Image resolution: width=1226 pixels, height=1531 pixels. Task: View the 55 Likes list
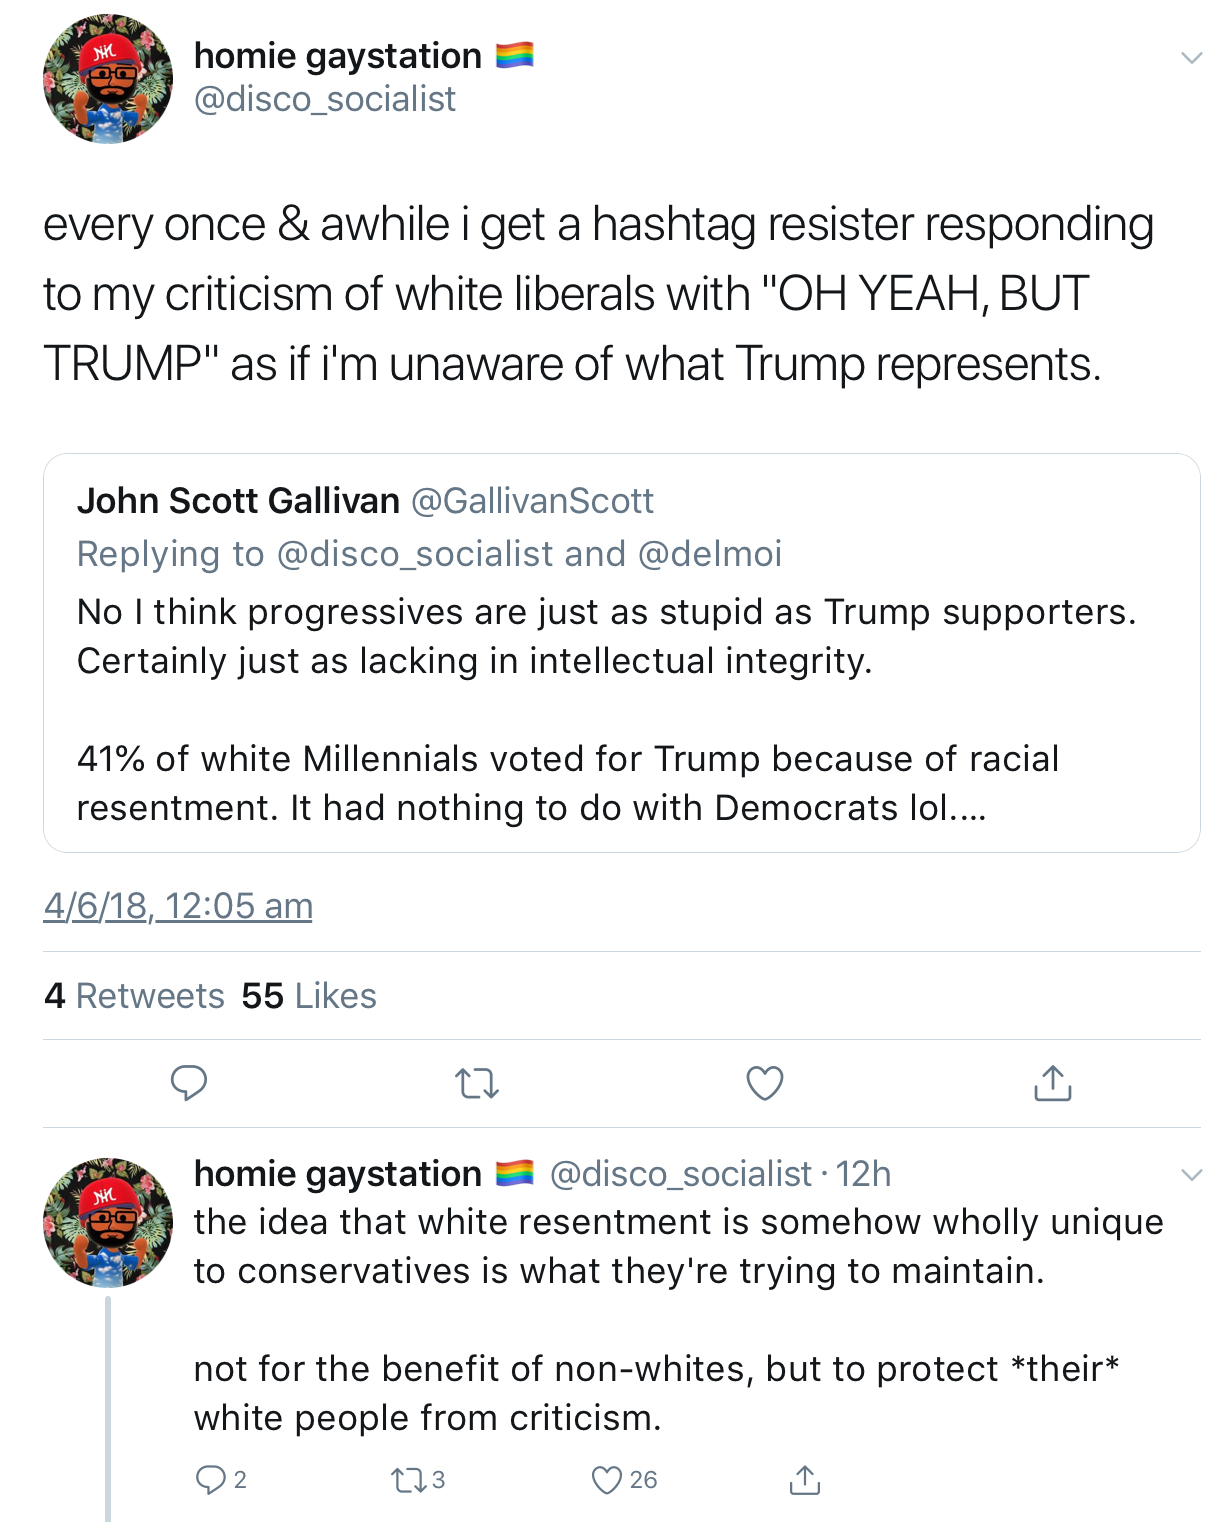tap(309, 996)
